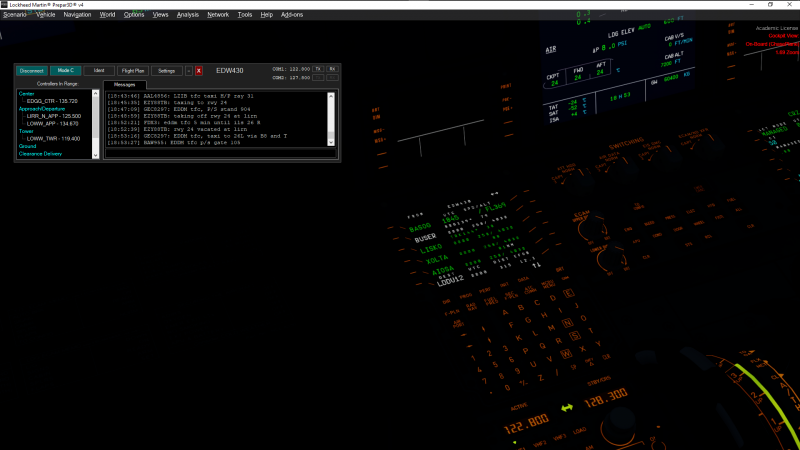Open the Network menu
The width and height of the screenshot is (800, 450).
coord(218,15)
